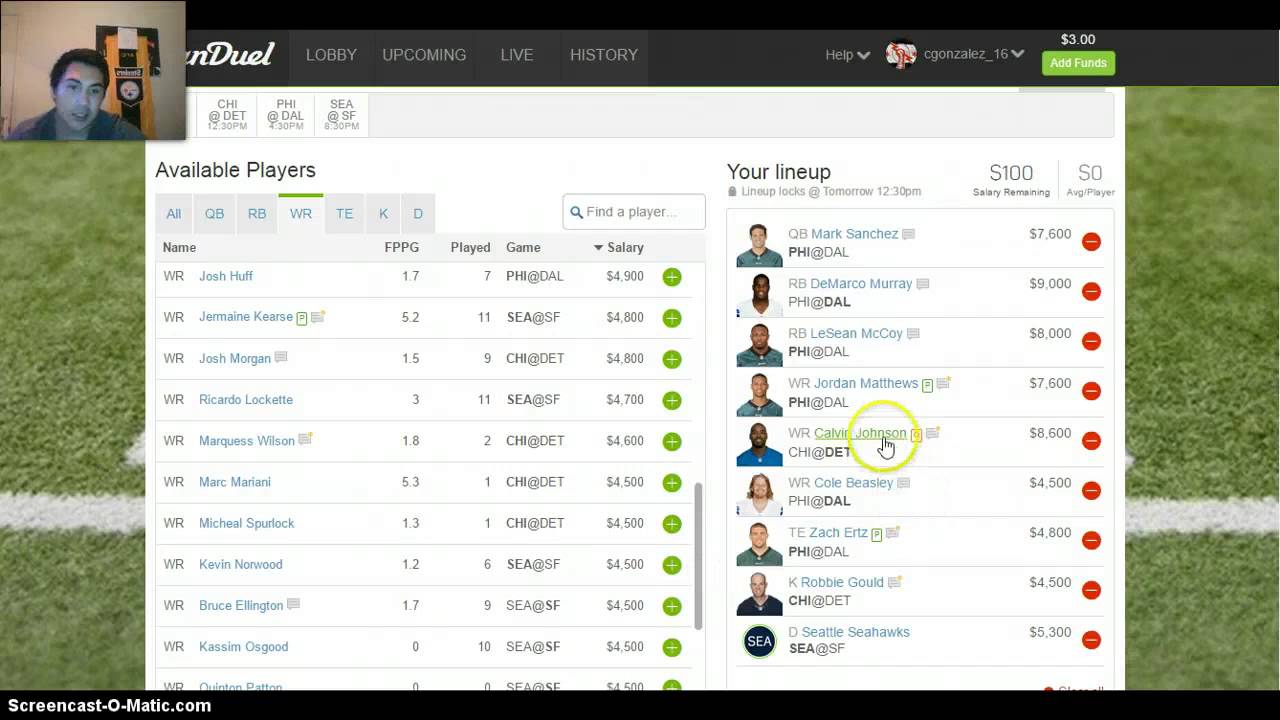Screen dimensions: 1280x720
Task: Click the probable status badge beside Jermaine Kearse
Action: (302, 318)
